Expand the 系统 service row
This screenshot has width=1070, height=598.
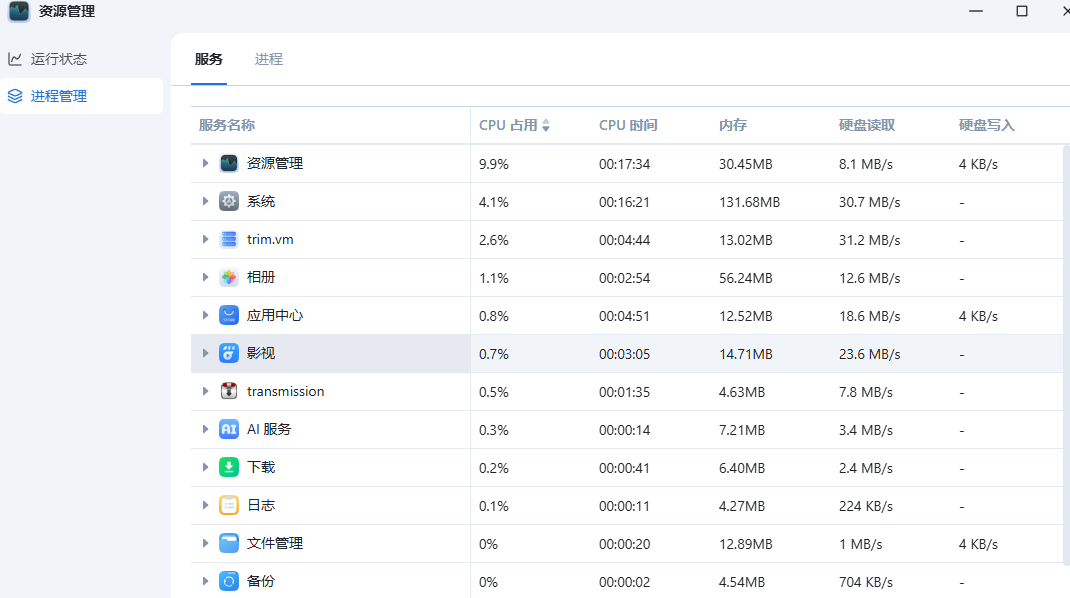click(205, 201)
